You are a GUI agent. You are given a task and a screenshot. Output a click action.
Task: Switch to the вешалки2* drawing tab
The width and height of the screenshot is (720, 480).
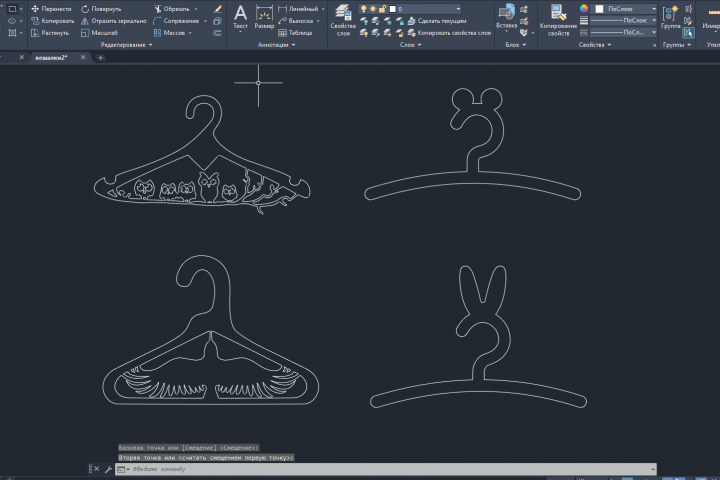tap(51, 57)
